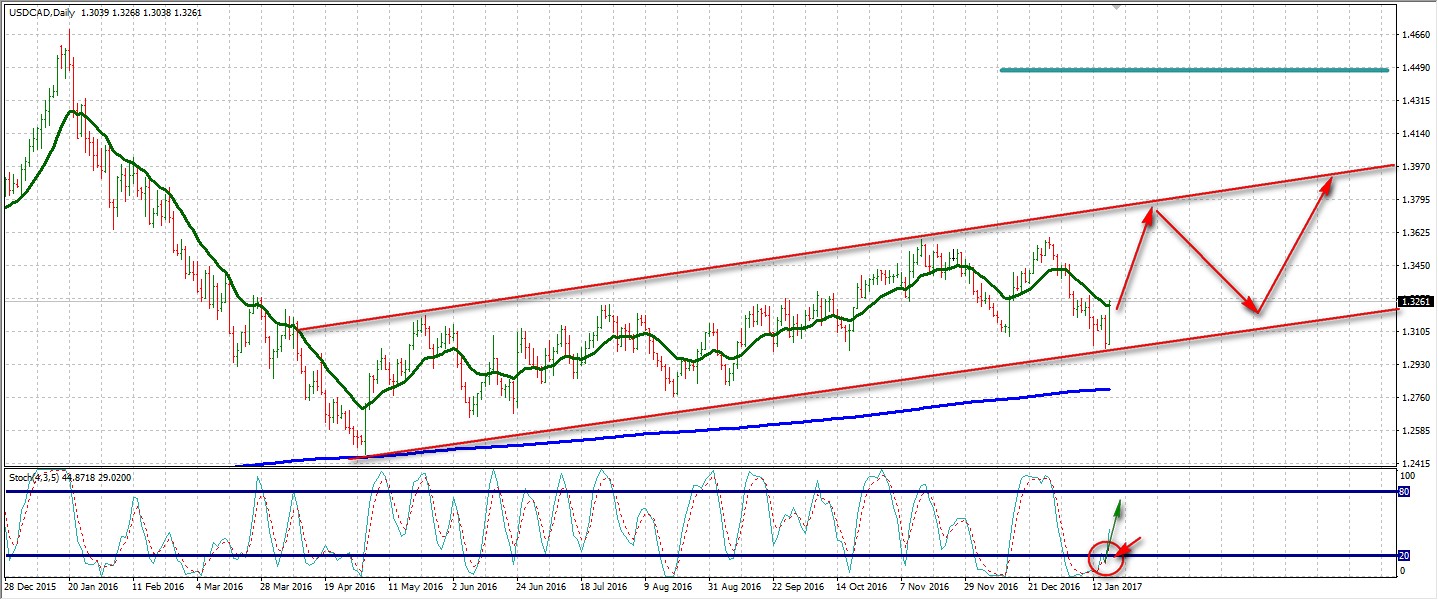Viewport: 1438px width, 600px height.
Task: Click the 11 Feb 2016 date label
Action: 158,588
